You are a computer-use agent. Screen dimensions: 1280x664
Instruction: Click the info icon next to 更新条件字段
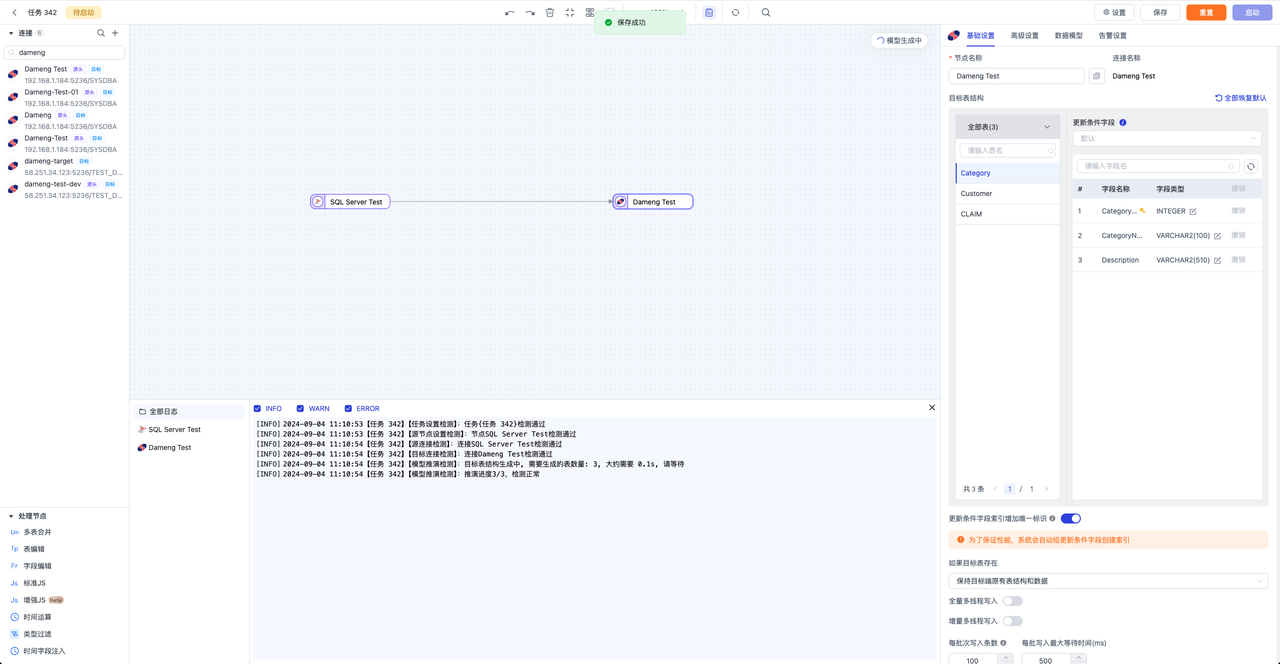[x=1123, y=123]
